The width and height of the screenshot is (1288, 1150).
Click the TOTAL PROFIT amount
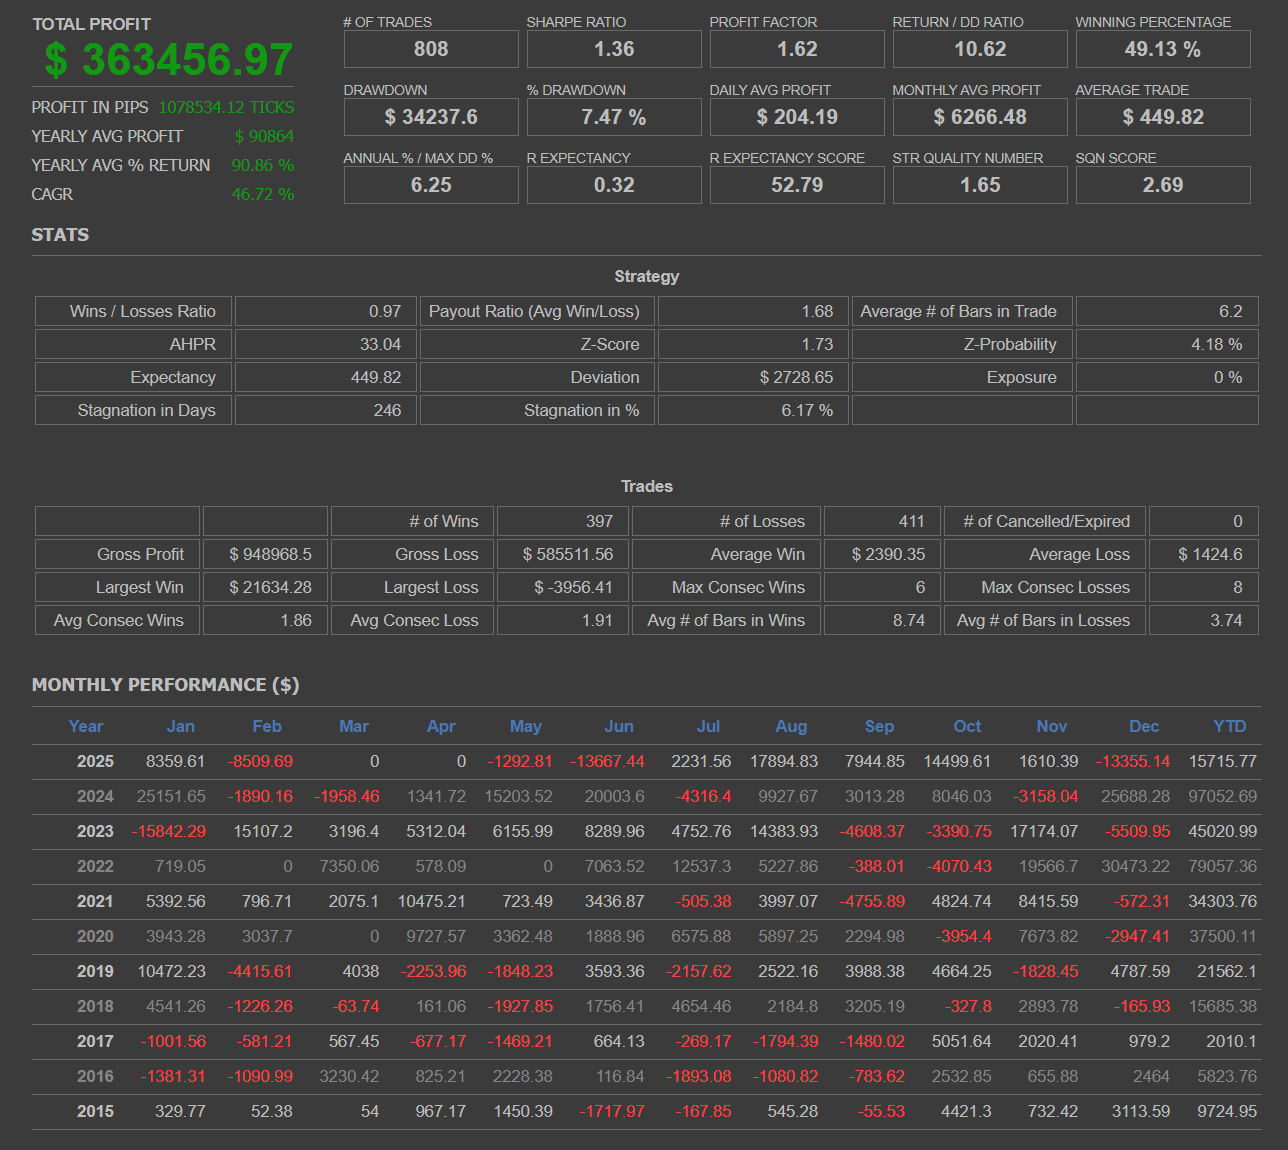(x=165, y=60)
